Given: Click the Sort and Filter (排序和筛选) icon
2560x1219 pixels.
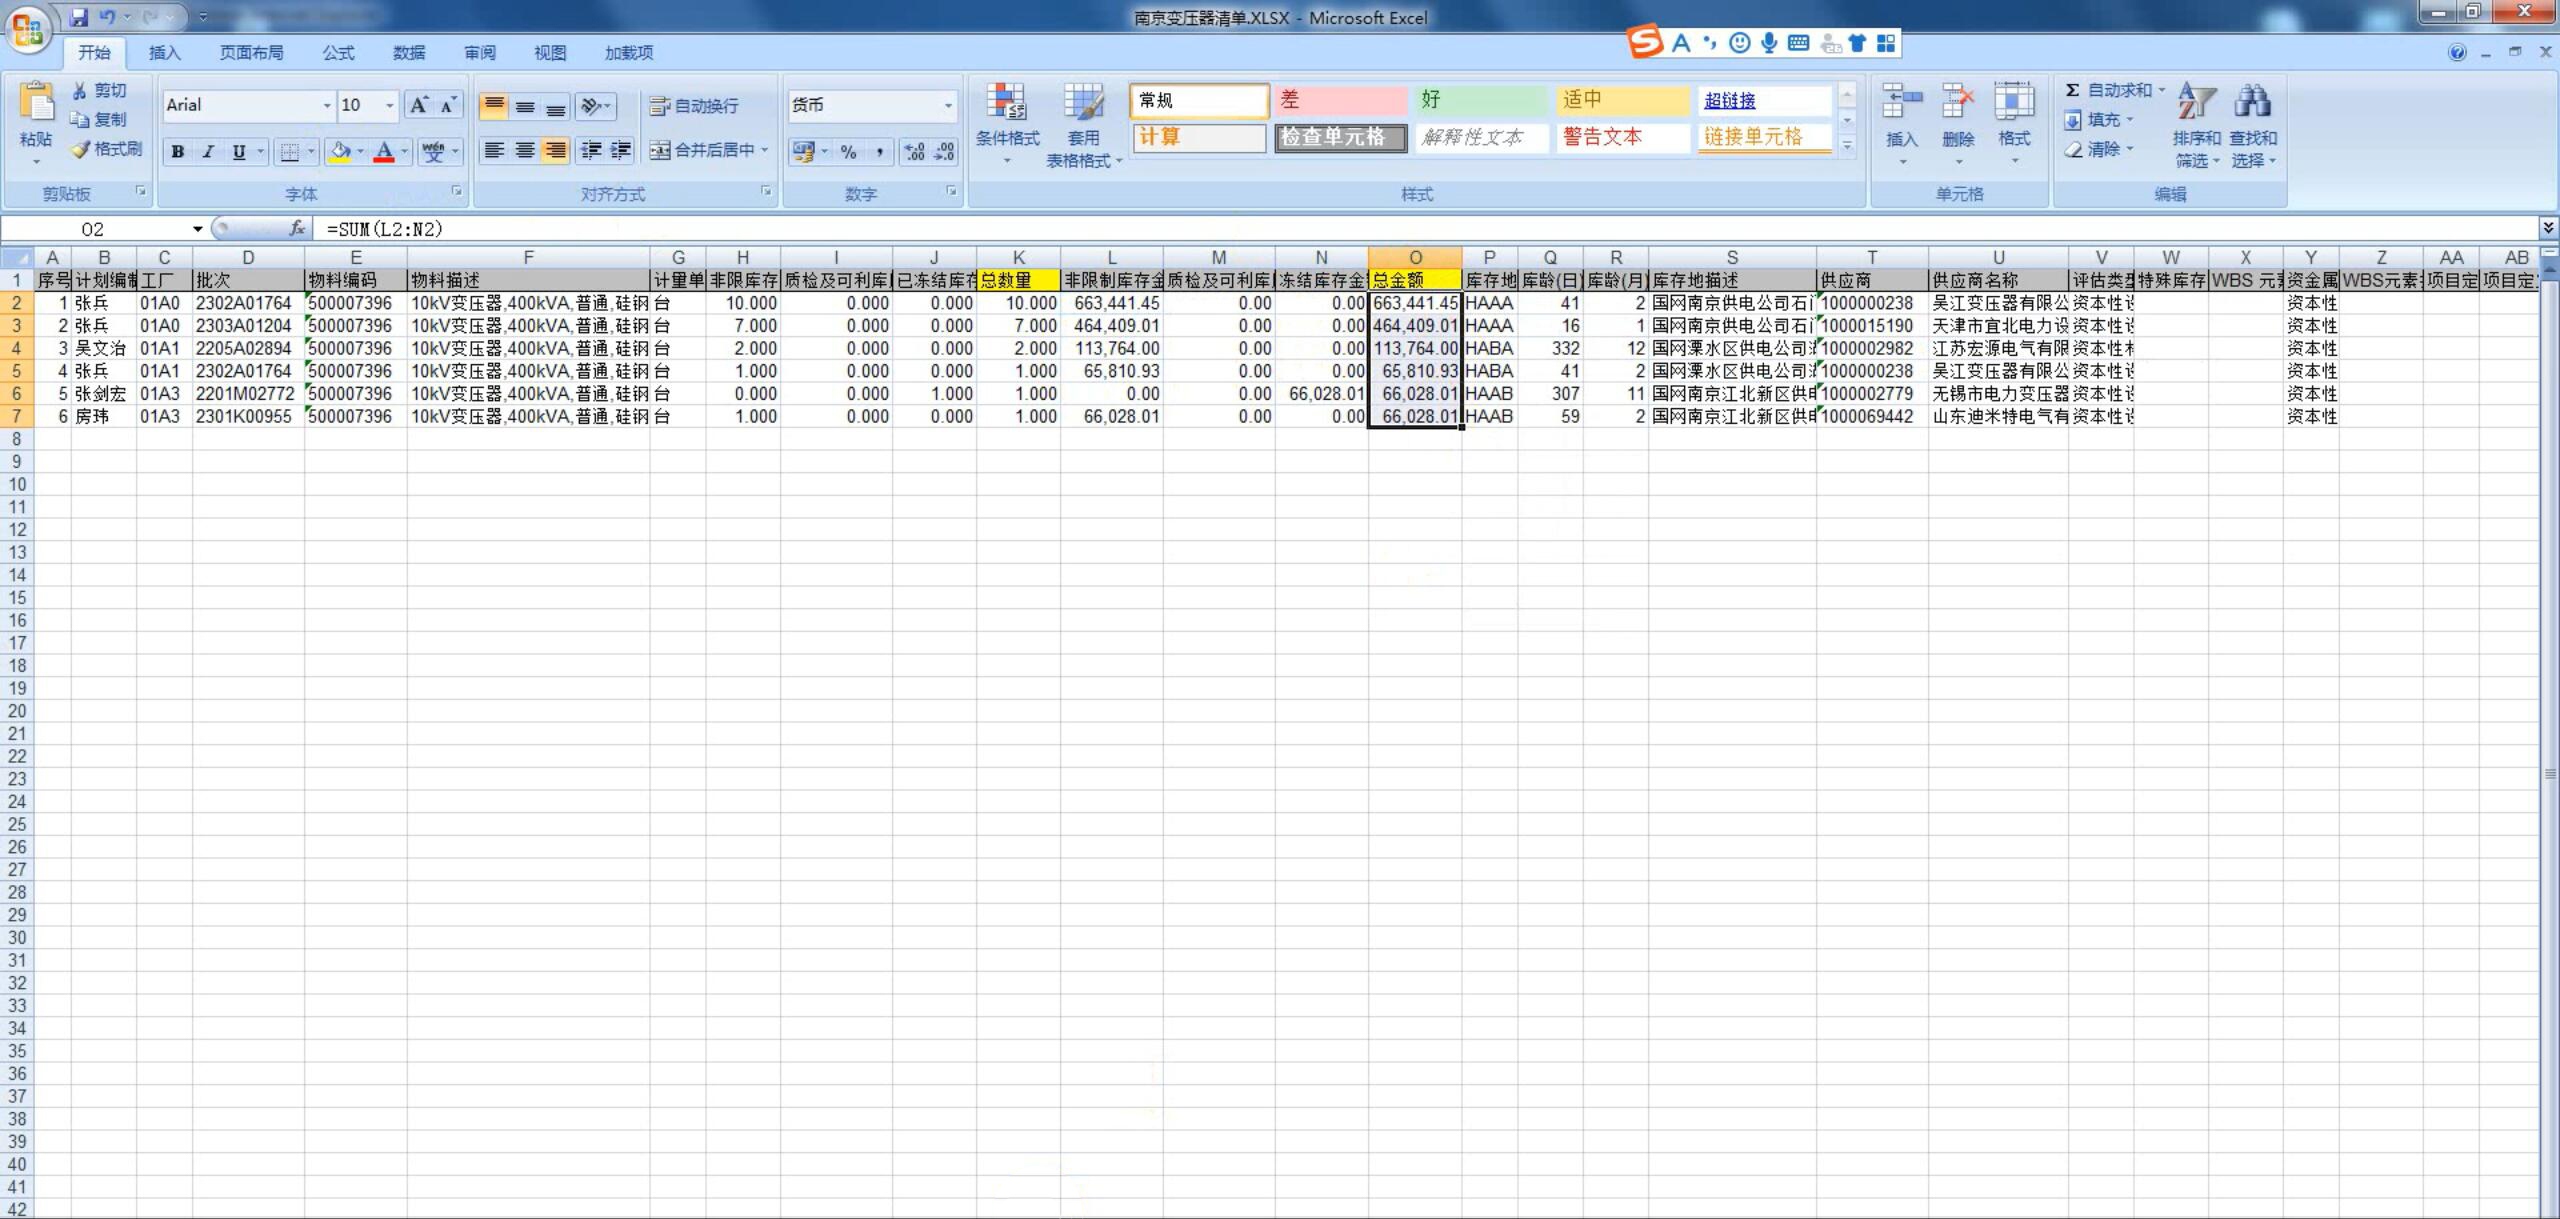Looking at the screenshot, I should click(x=2196, y=102).
